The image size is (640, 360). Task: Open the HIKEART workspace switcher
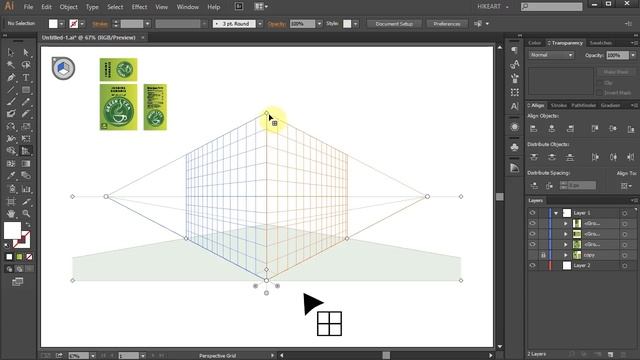pyautogui.click(x=493, y=7)
